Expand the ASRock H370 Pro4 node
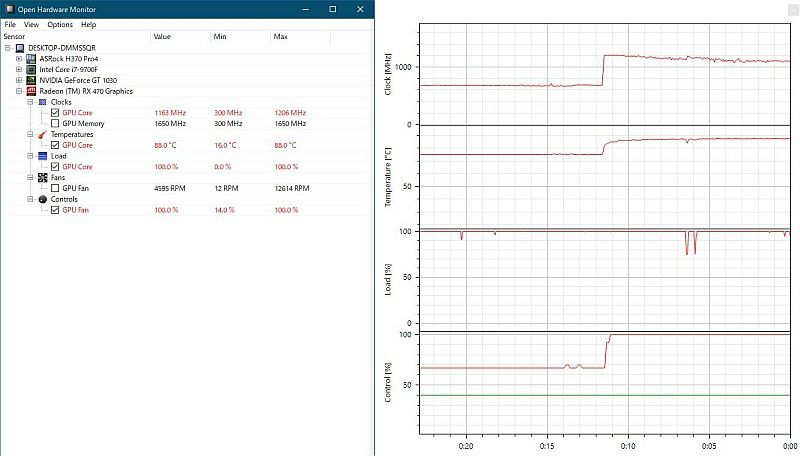The height and width of the screenshot is (456, 800). 19,59
